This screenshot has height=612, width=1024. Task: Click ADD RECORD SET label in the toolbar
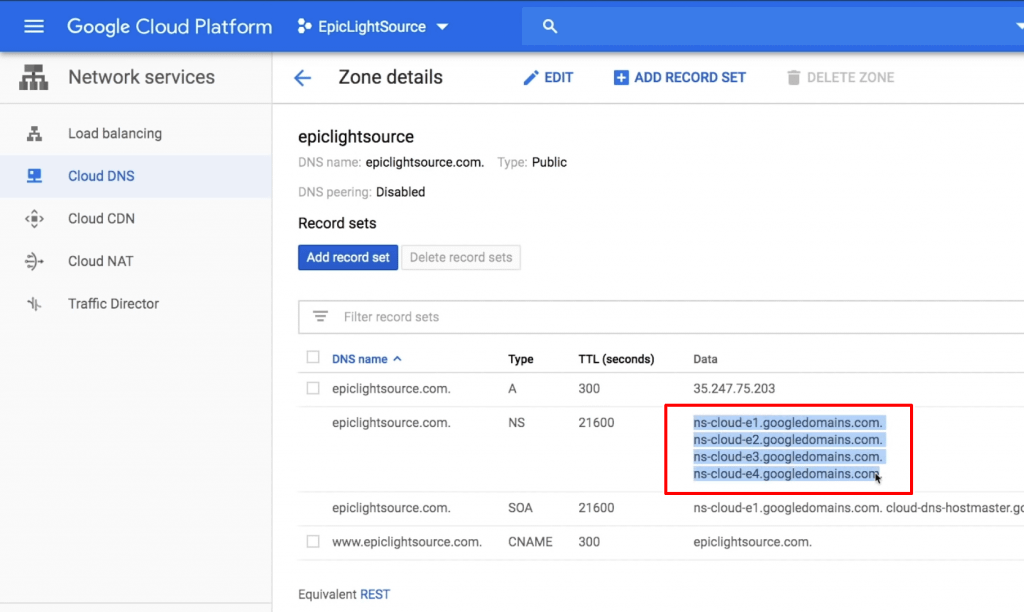(x=690, y=78)
